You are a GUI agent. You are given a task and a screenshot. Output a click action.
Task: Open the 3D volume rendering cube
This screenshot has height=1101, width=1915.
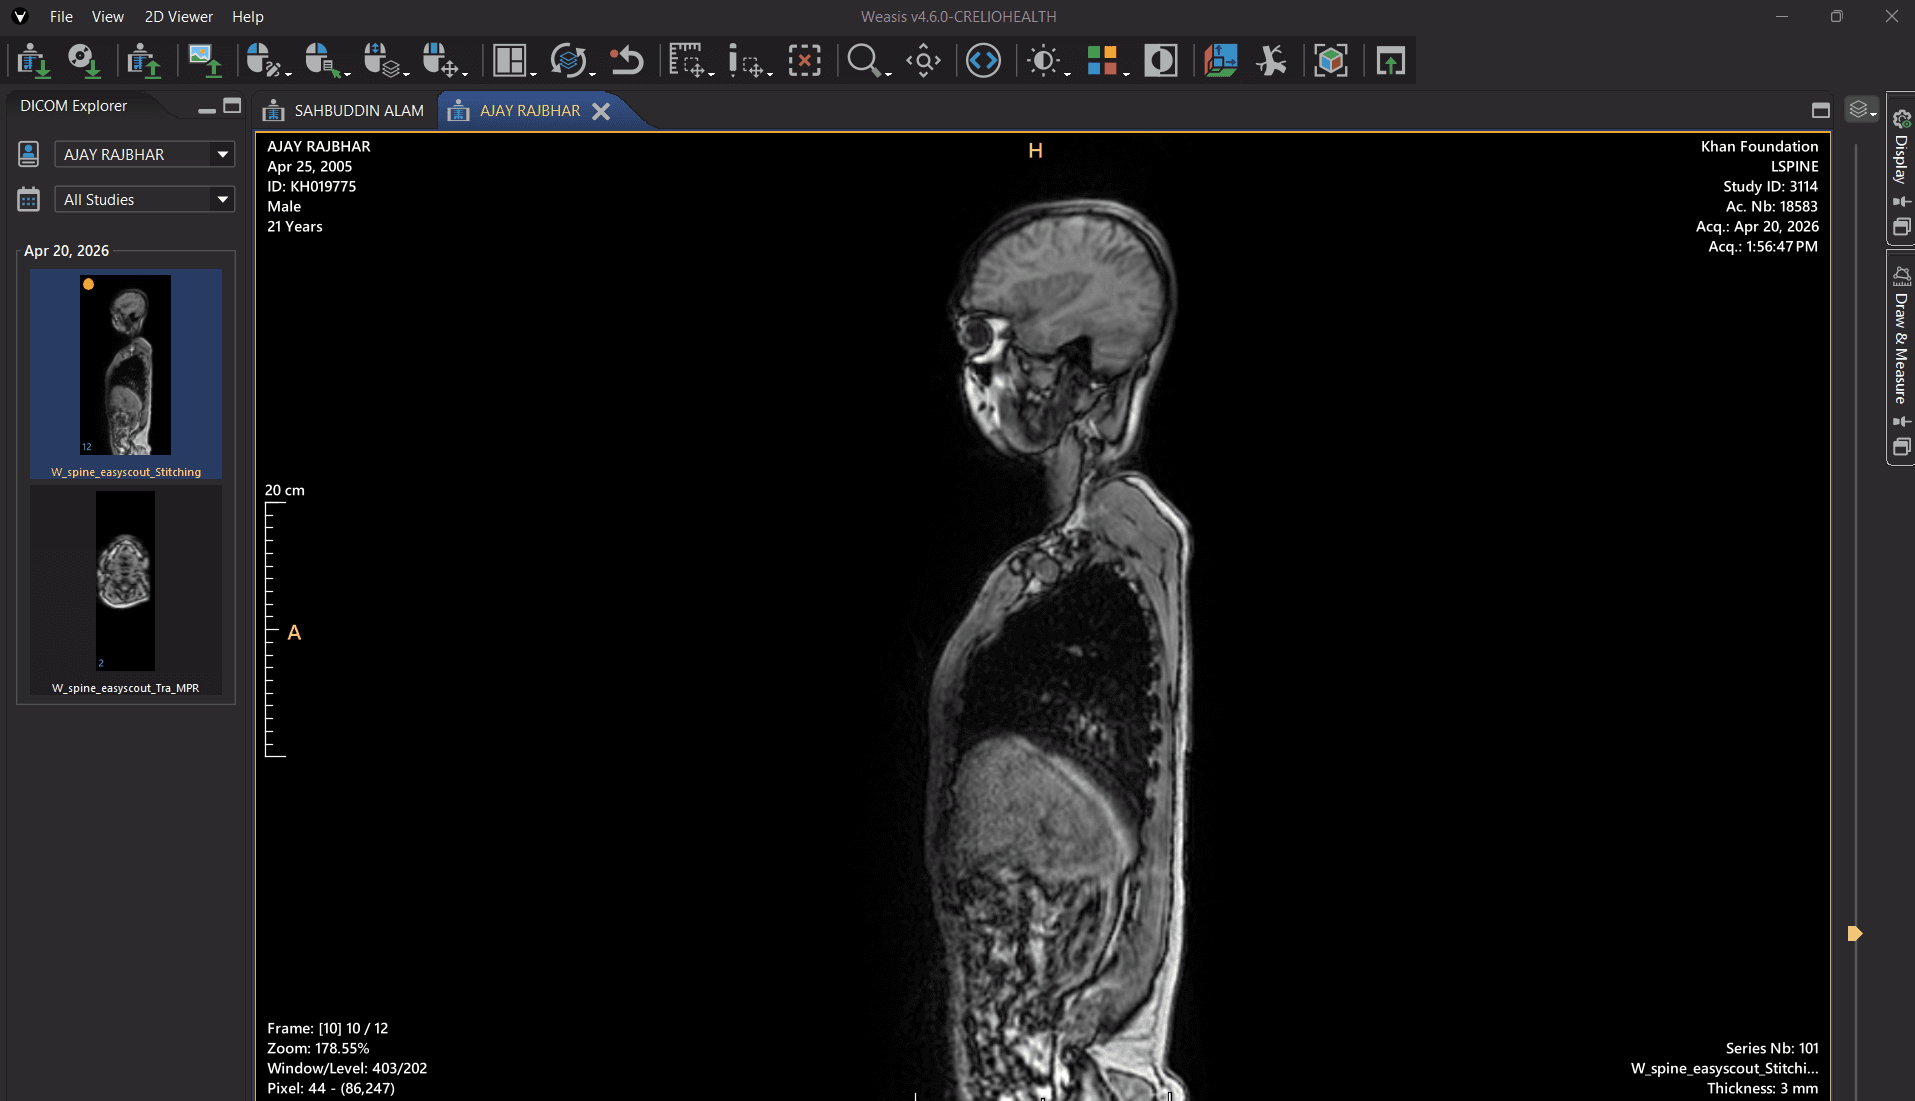point(1331,61)
